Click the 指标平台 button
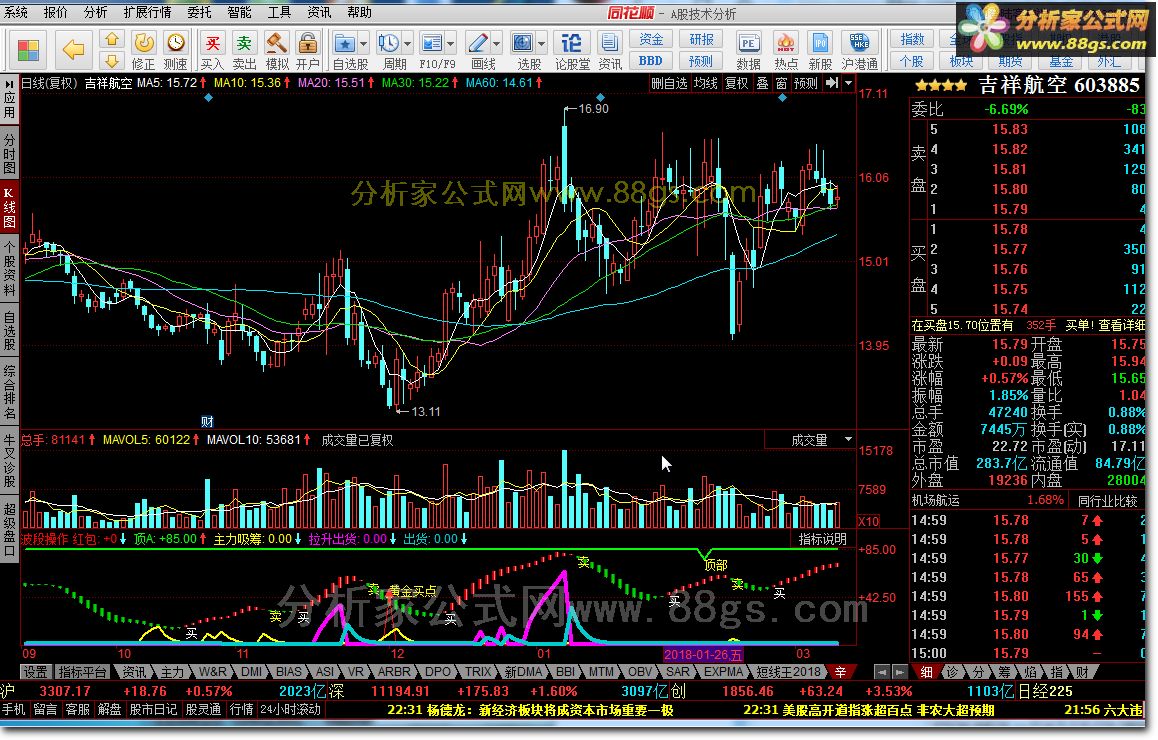Viewport: 1158px width, 740px height. (83, 672)
